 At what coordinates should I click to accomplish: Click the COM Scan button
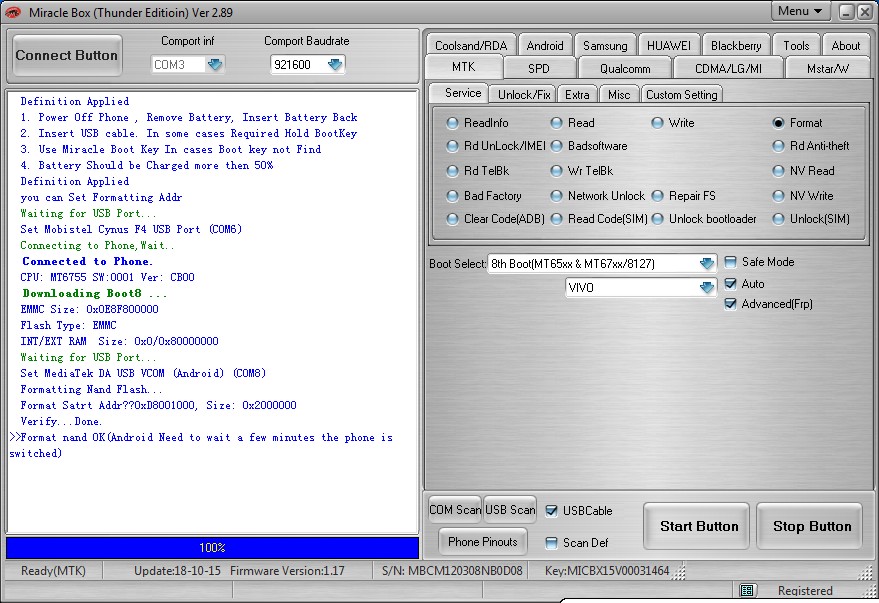click(455, 509)
